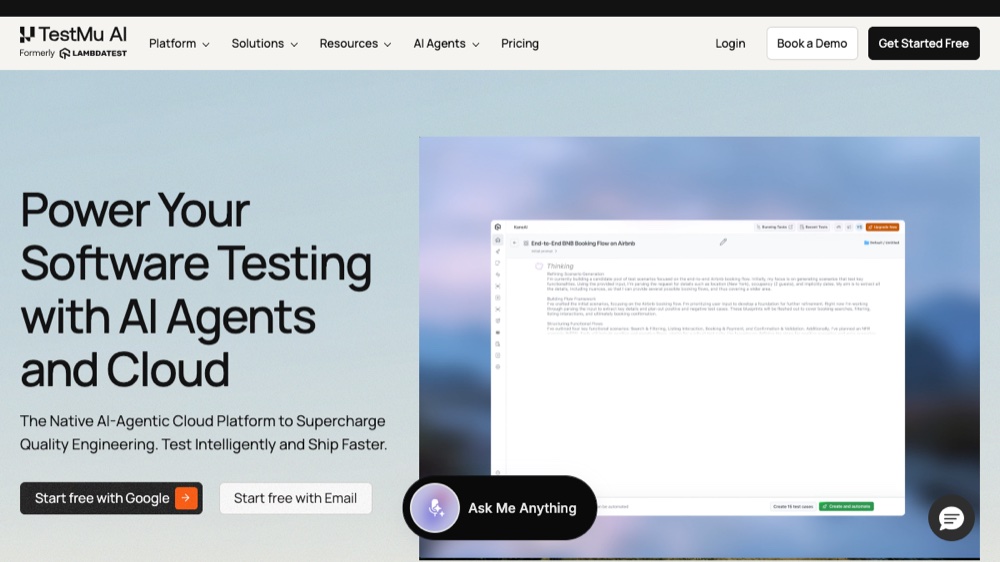Expand the Platform menu

click(x=179, y=43)
